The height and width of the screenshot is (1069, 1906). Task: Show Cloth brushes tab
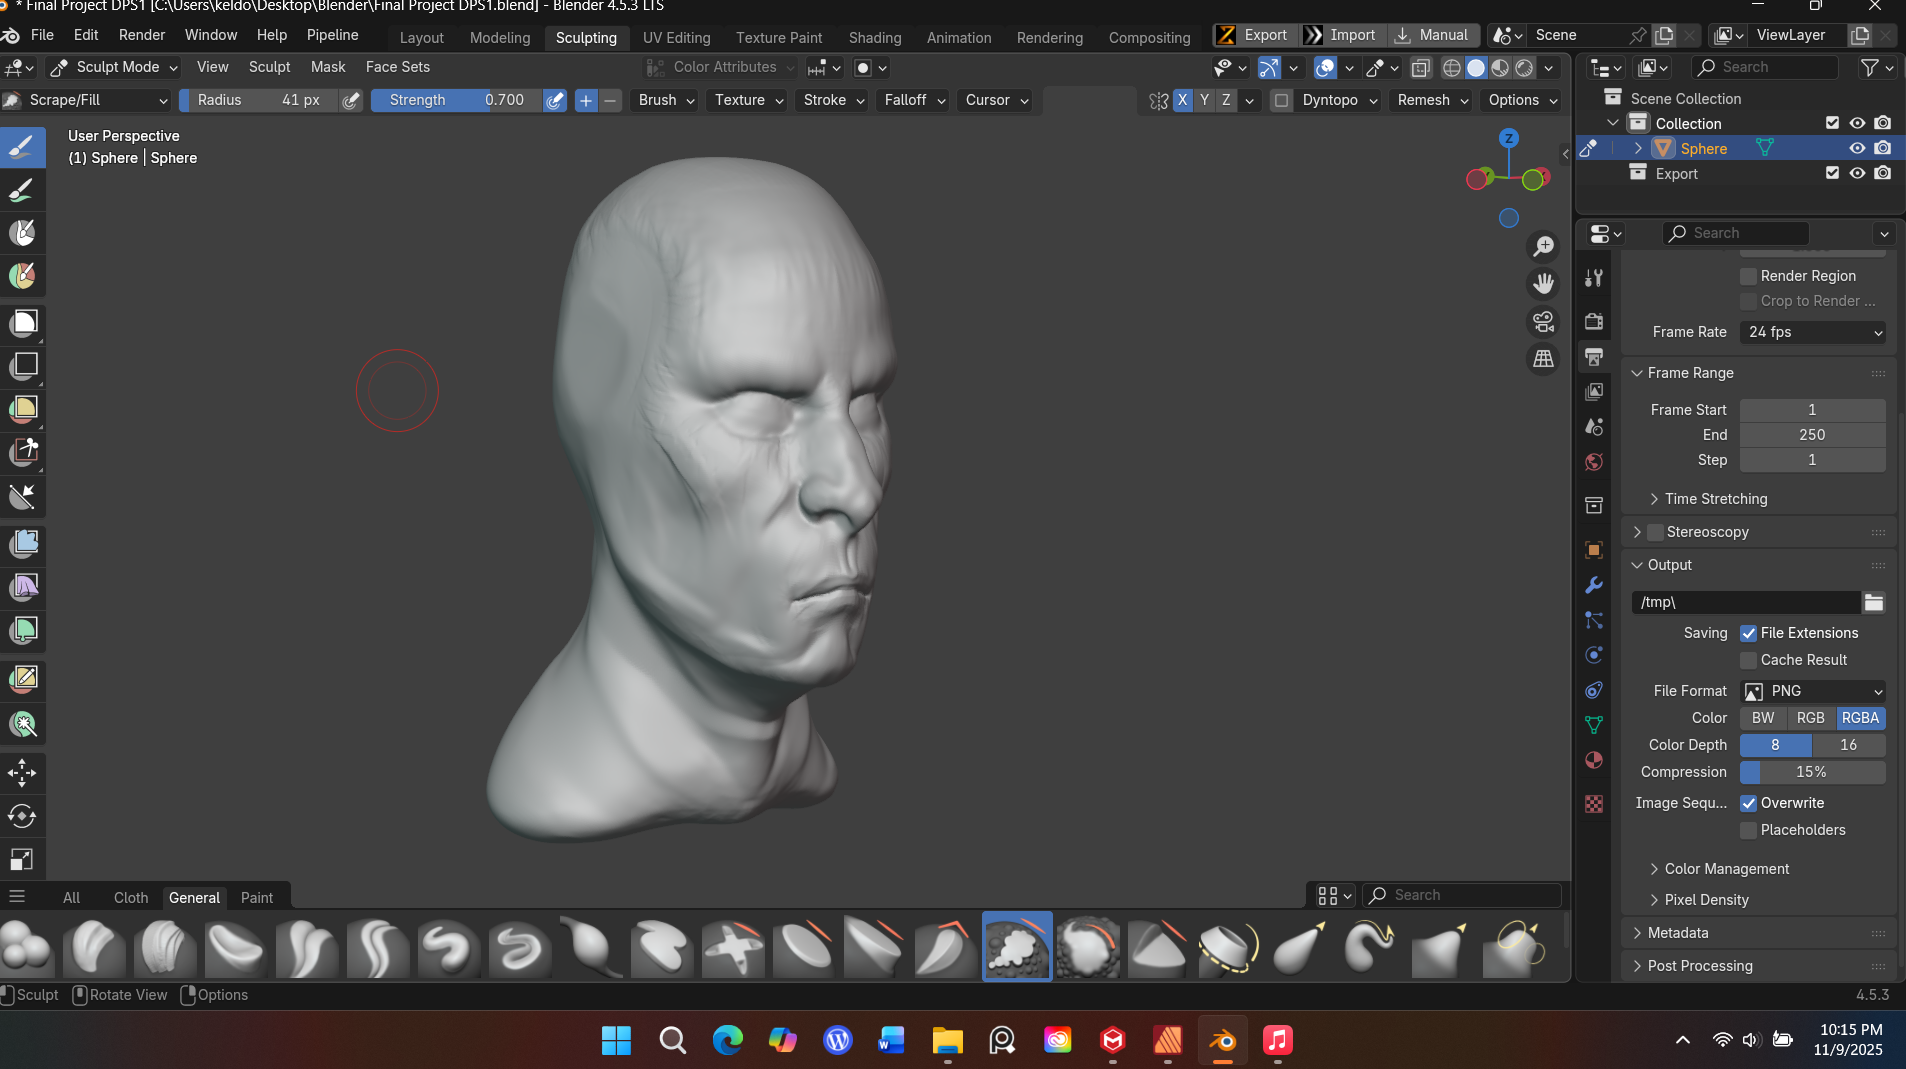131,898
